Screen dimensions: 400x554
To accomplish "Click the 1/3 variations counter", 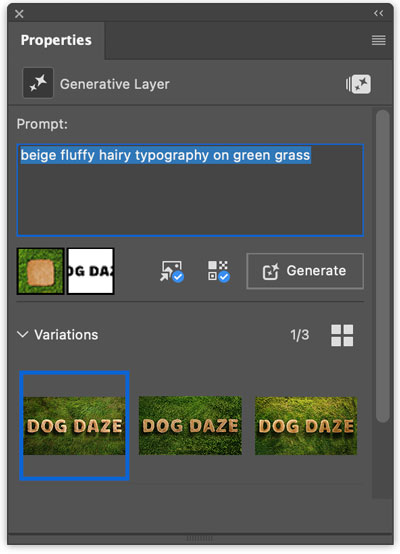I will 300,335.
